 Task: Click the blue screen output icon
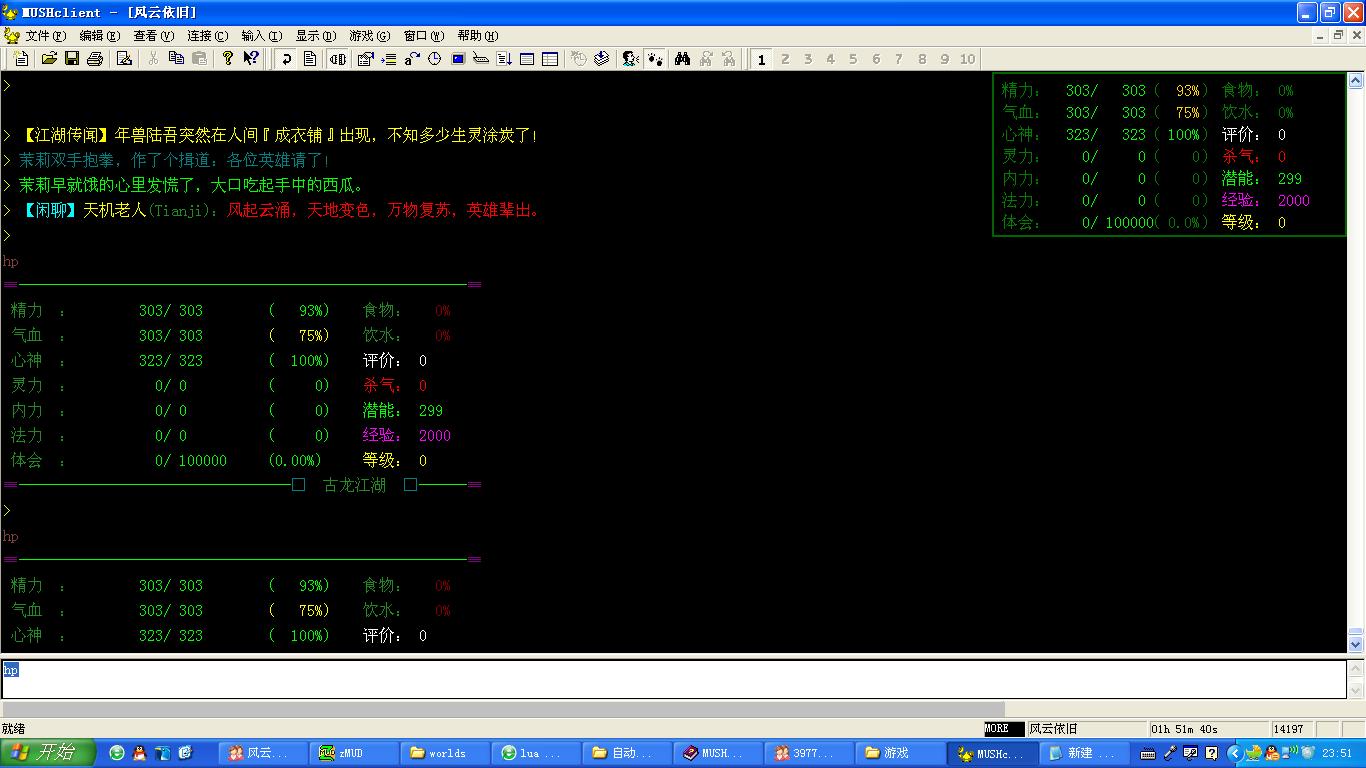[x=458, y=59]
